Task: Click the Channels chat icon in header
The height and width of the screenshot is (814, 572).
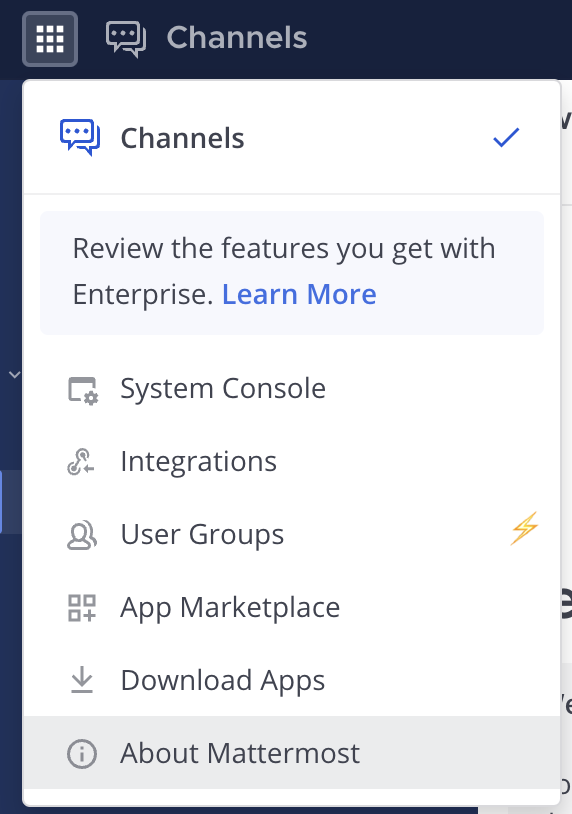Action: [x=126, y=39]
